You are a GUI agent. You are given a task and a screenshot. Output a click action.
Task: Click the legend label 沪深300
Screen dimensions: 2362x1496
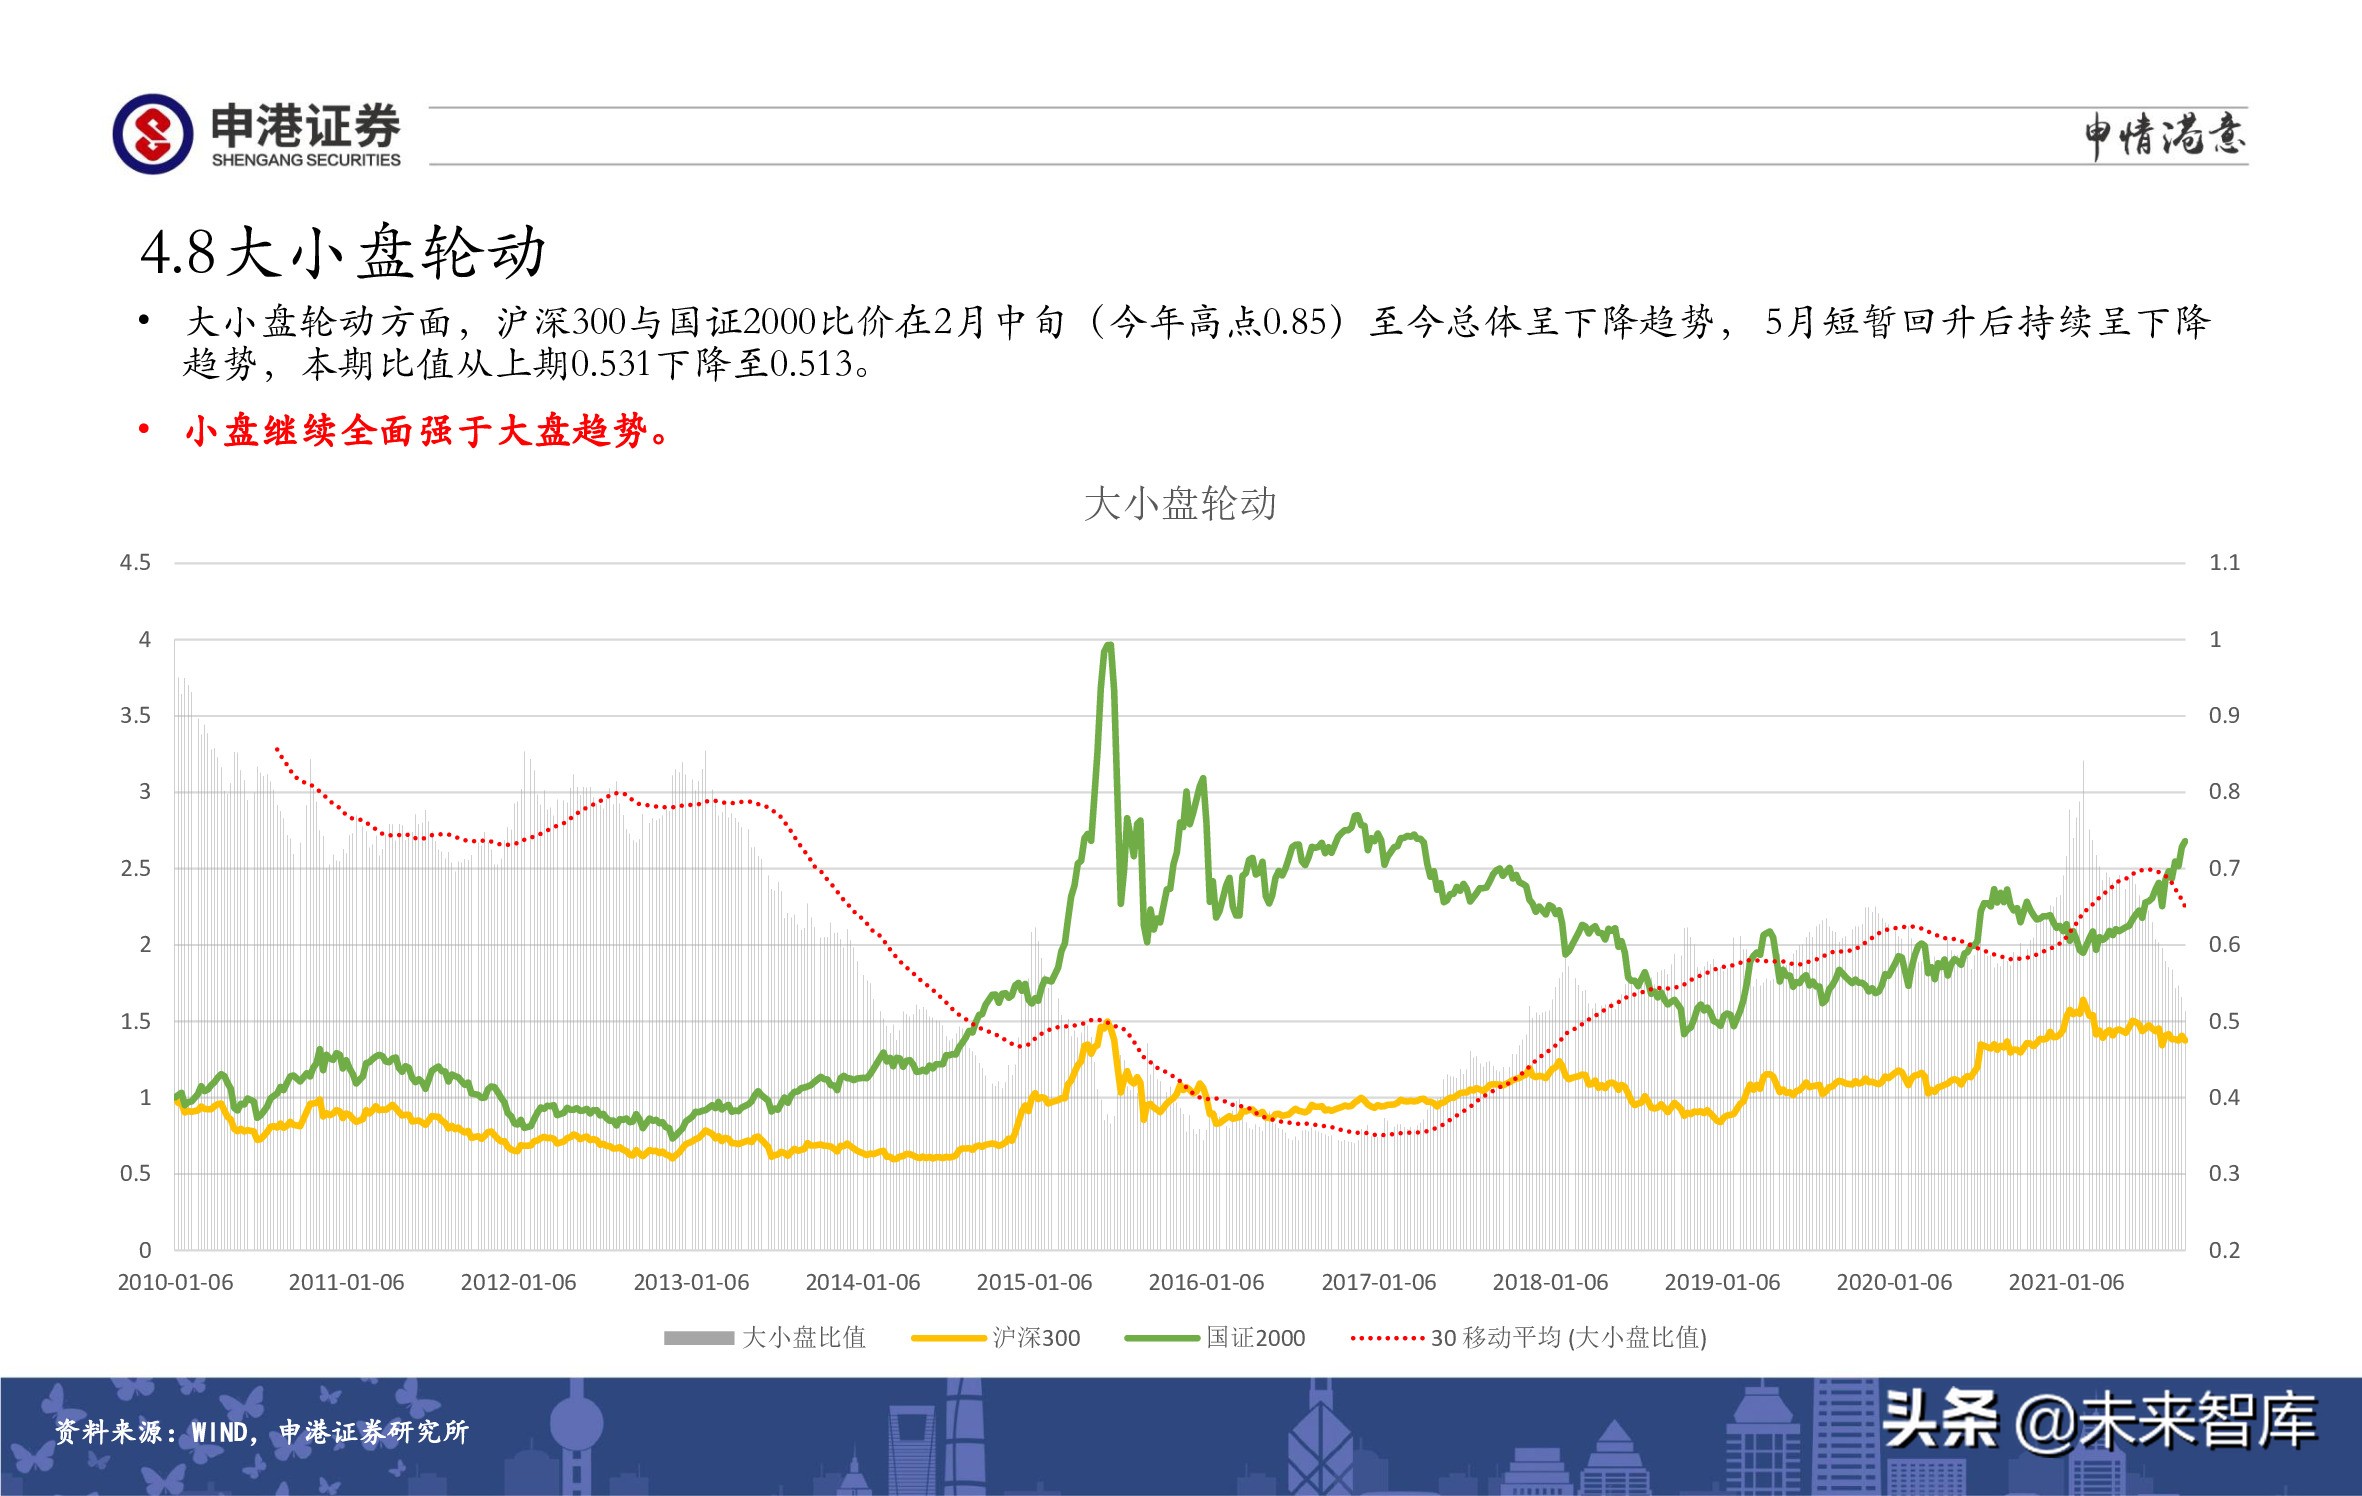click(1036, 1338)
